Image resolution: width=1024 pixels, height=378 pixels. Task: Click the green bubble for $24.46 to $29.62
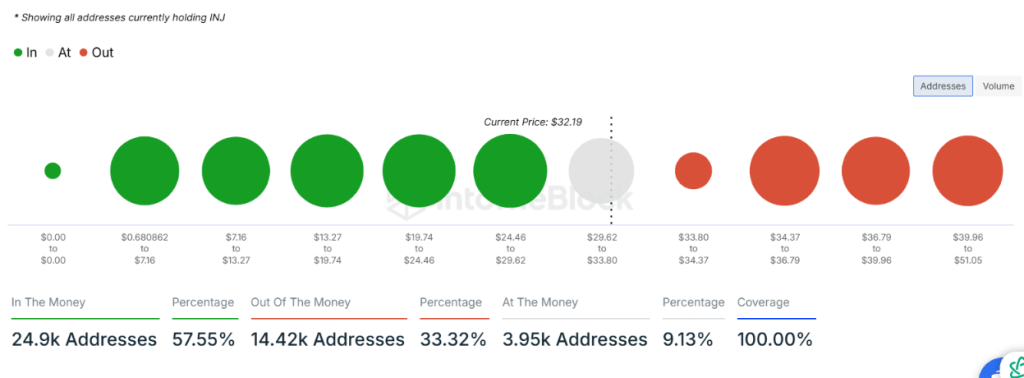point(510,171)
